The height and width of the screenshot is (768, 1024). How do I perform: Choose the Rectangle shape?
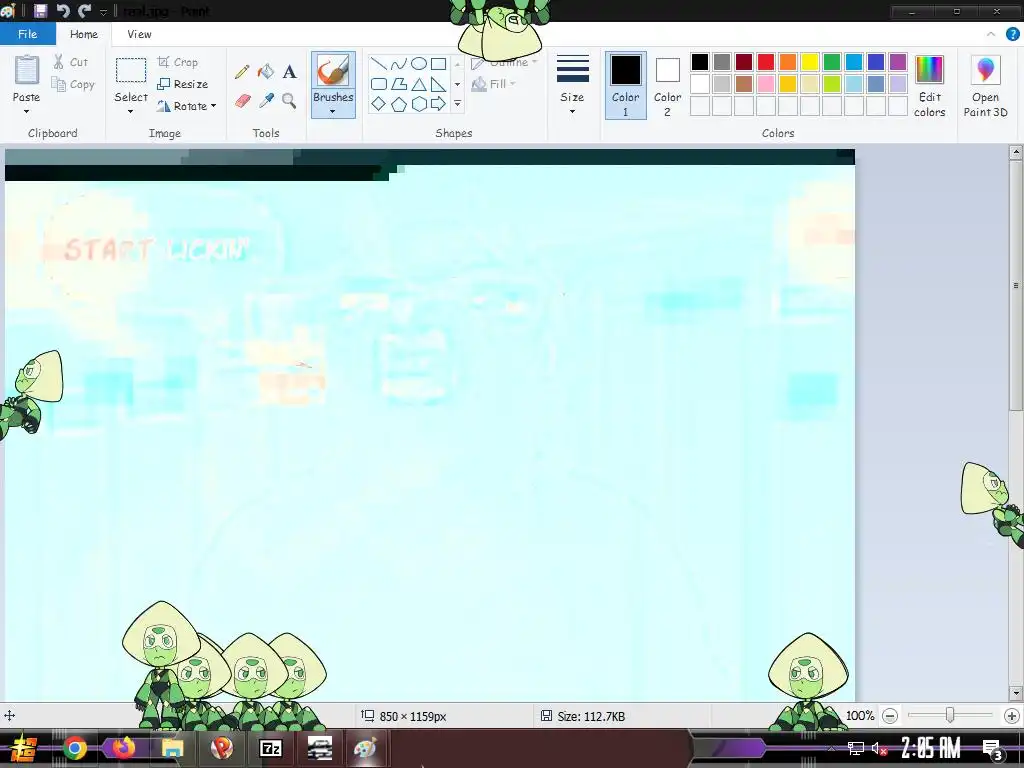click(439, 63)
